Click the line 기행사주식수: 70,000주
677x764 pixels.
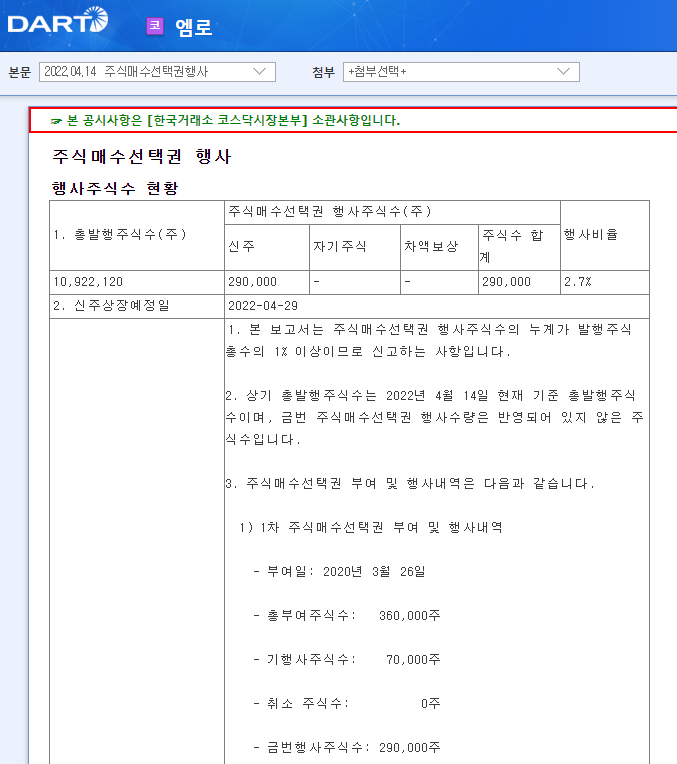(x=347, y=660)
